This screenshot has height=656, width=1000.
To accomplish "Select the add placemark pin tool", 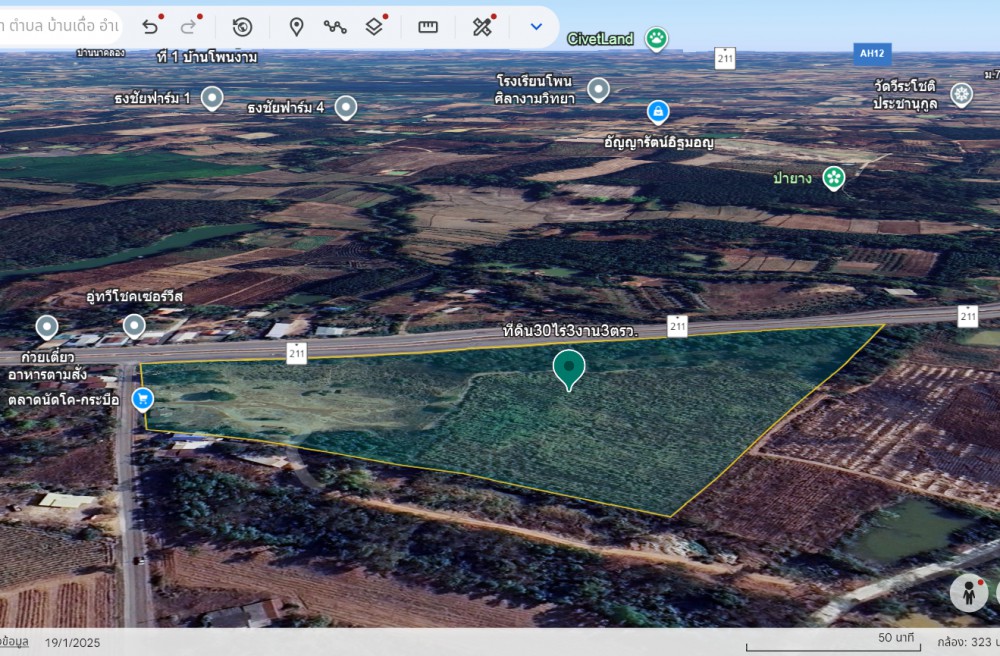I will tap(296, 27).
